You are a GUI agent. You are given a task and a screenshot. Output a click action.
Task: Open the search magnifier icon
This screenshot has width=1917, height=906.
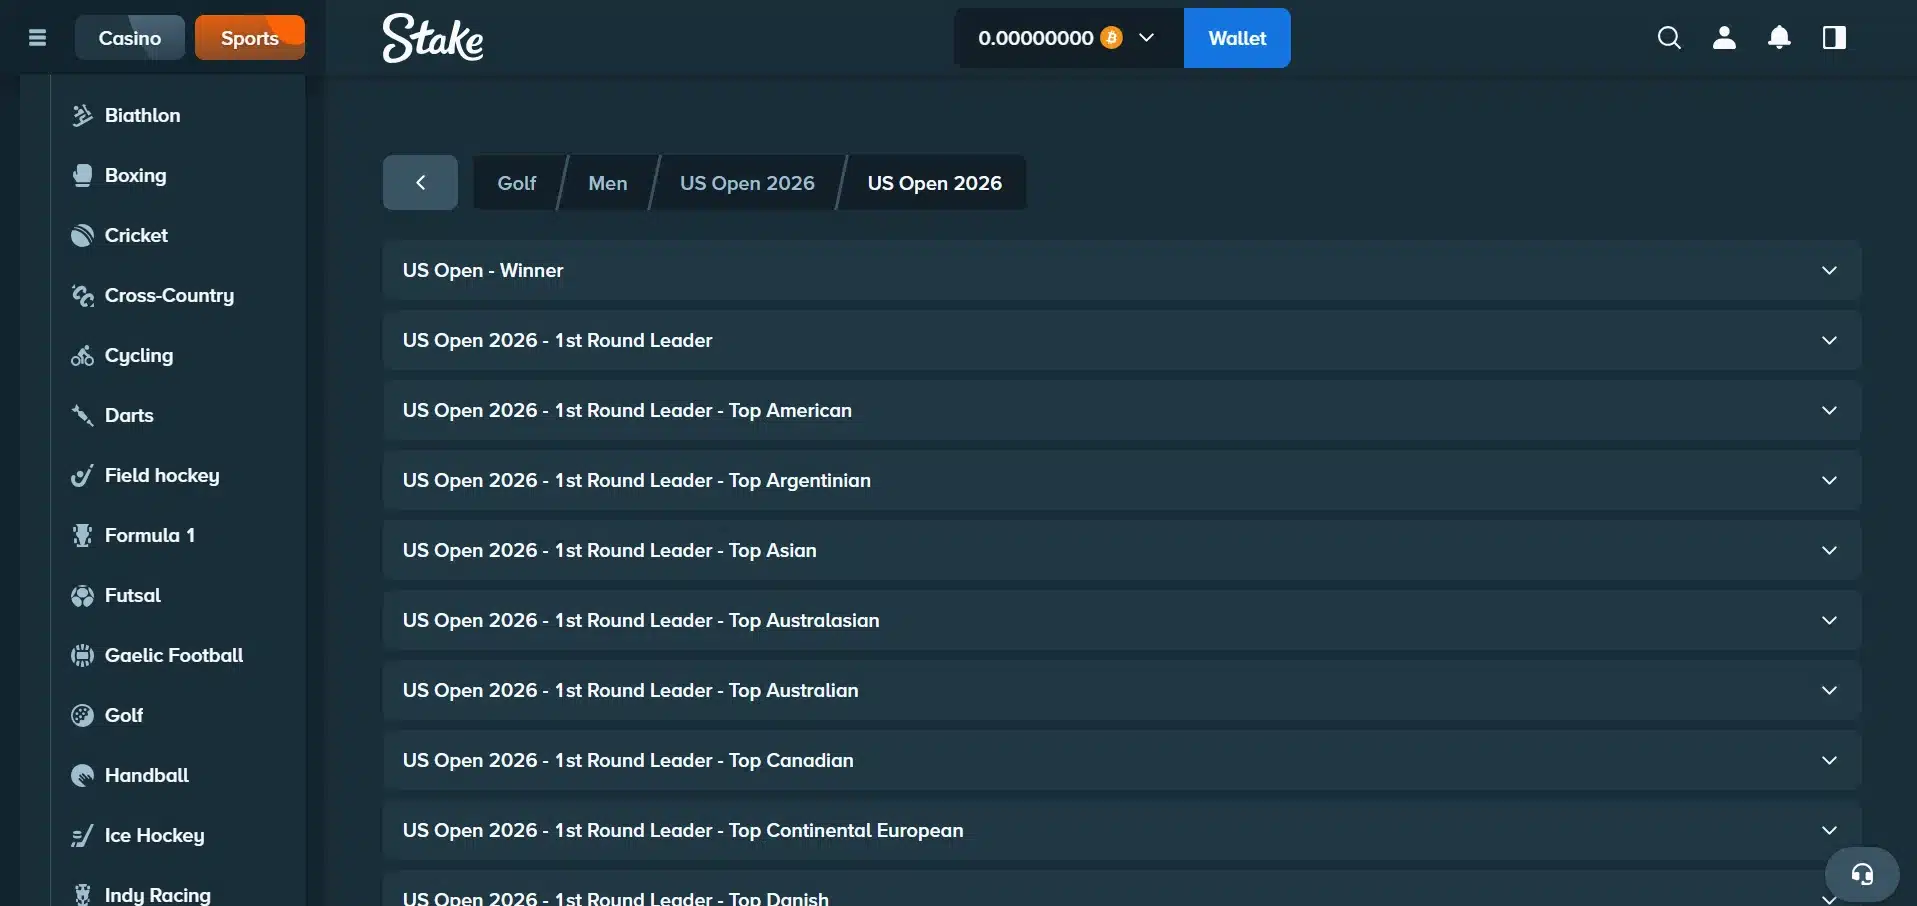click(x=1669, y=38)
